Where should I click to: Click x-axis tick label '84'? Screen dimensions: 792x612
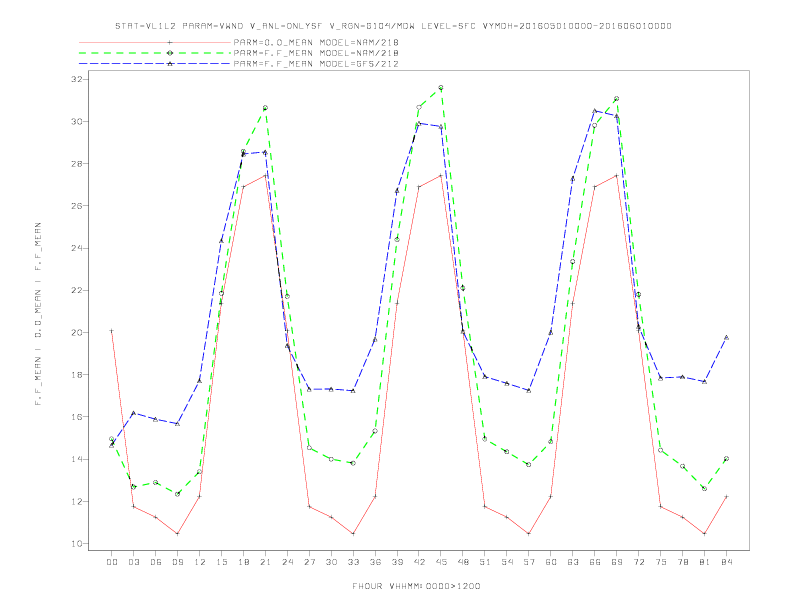click(726, 562)
